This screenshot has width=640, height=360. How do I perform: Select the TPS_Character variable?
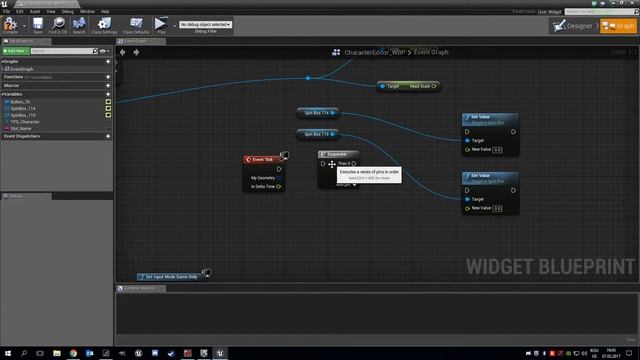click(x=24, y=122)
